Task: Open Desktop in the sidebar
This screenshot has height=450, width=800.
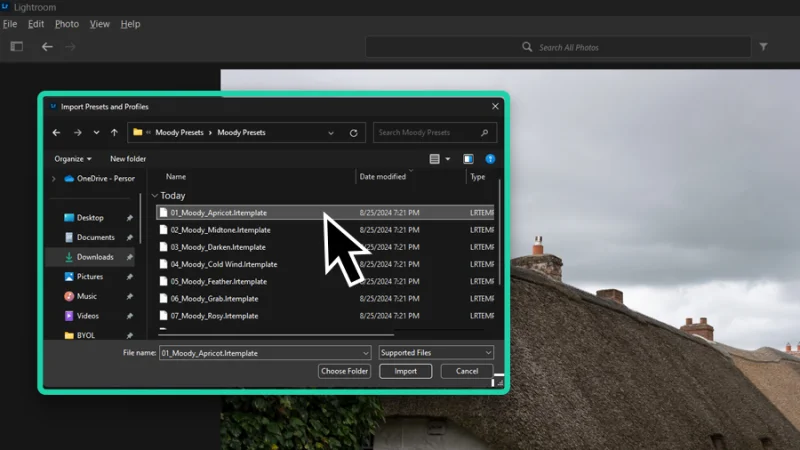Action: coord(90,218)
